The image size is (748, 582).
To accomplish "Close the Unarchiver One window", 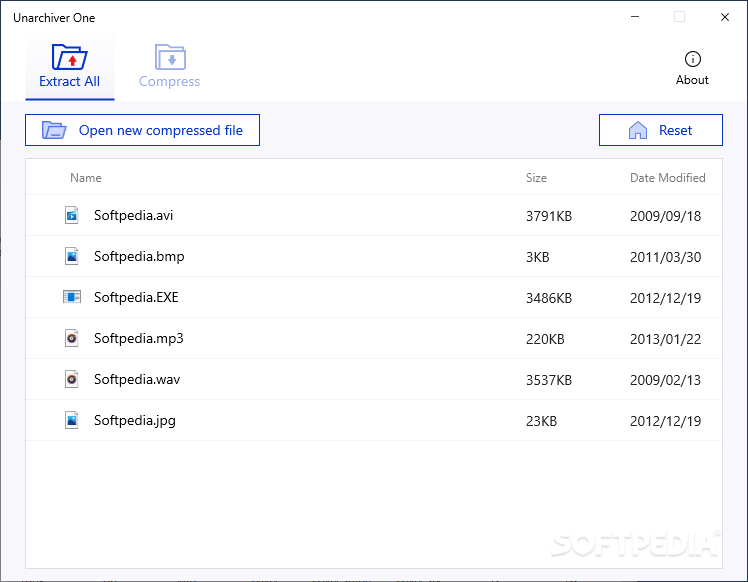I will (x=725, y=17).
